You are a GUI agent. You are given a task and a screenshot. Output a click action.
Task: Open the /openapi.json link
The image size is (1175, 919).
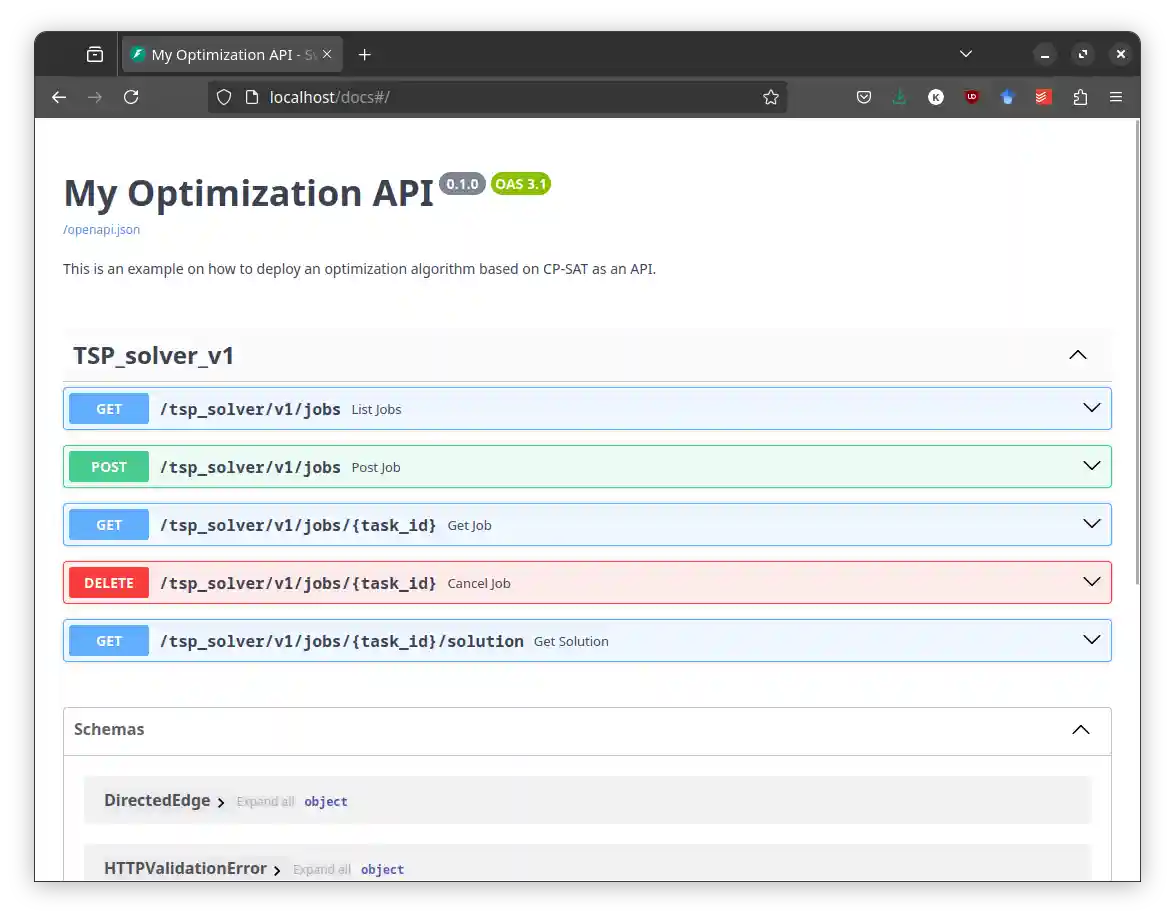pos(101,229)
